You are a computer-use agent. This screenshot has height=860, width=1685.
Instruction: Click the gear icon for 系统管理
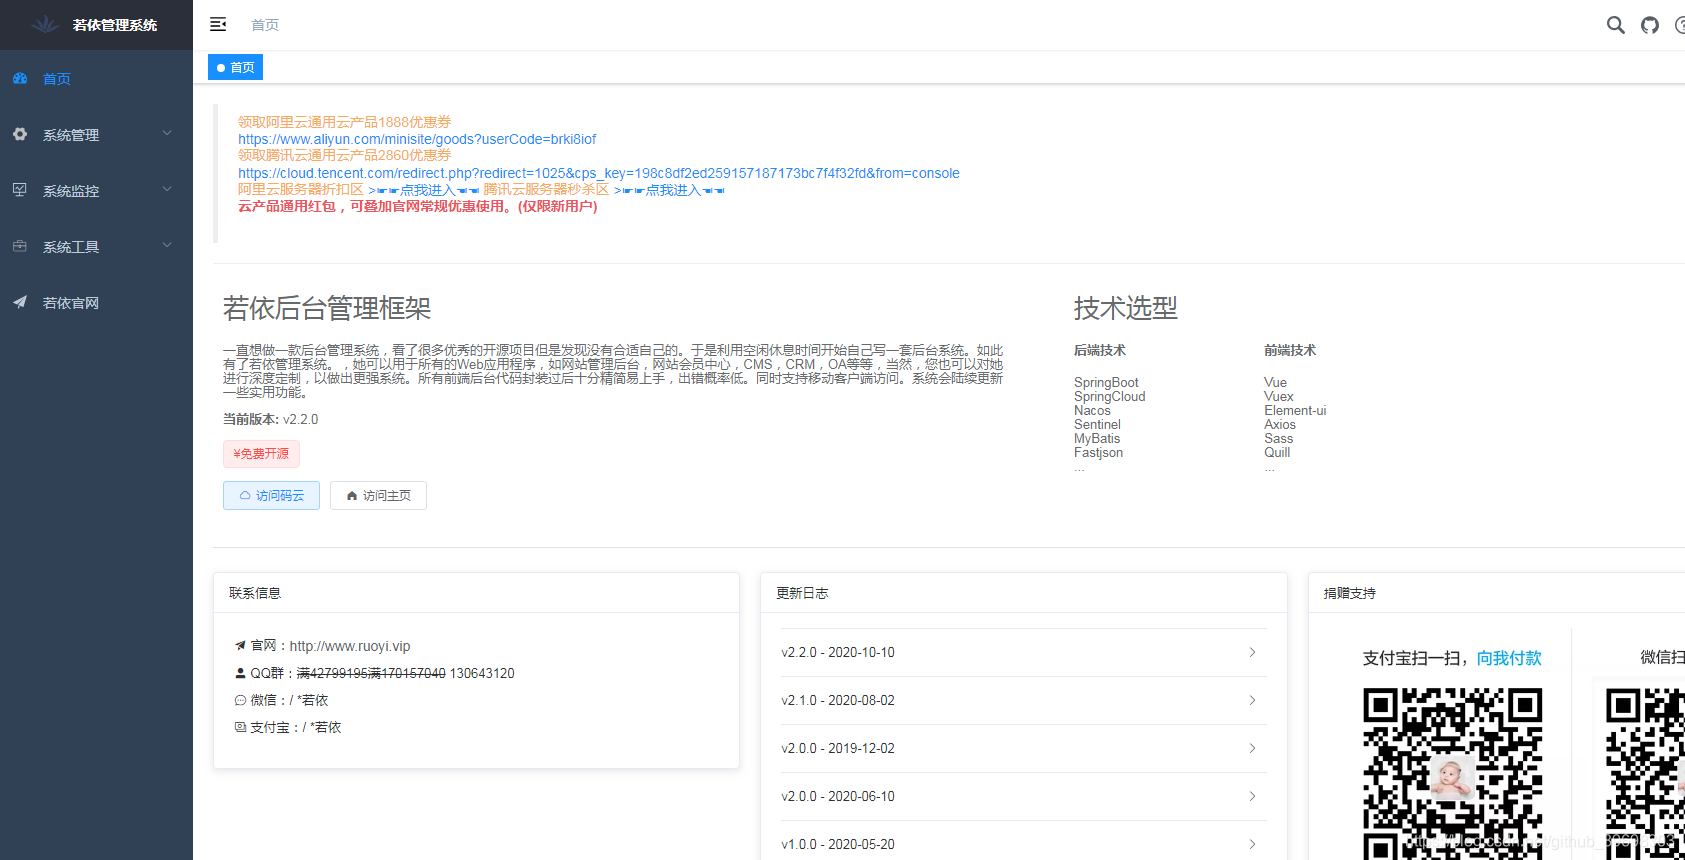coord(20,134)
